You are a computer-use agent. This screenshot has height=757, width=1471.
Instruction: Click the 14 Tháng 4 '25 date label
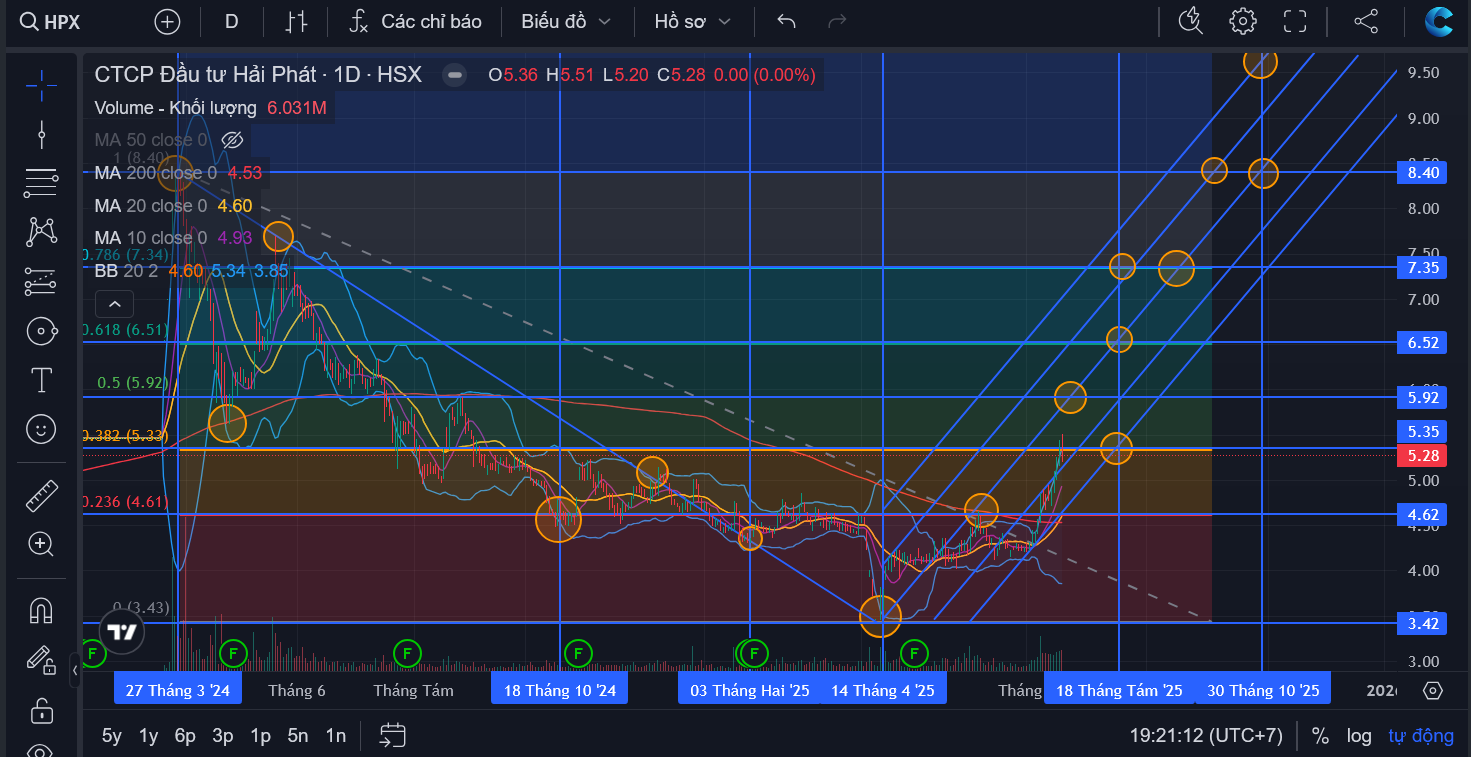point(883,690)
